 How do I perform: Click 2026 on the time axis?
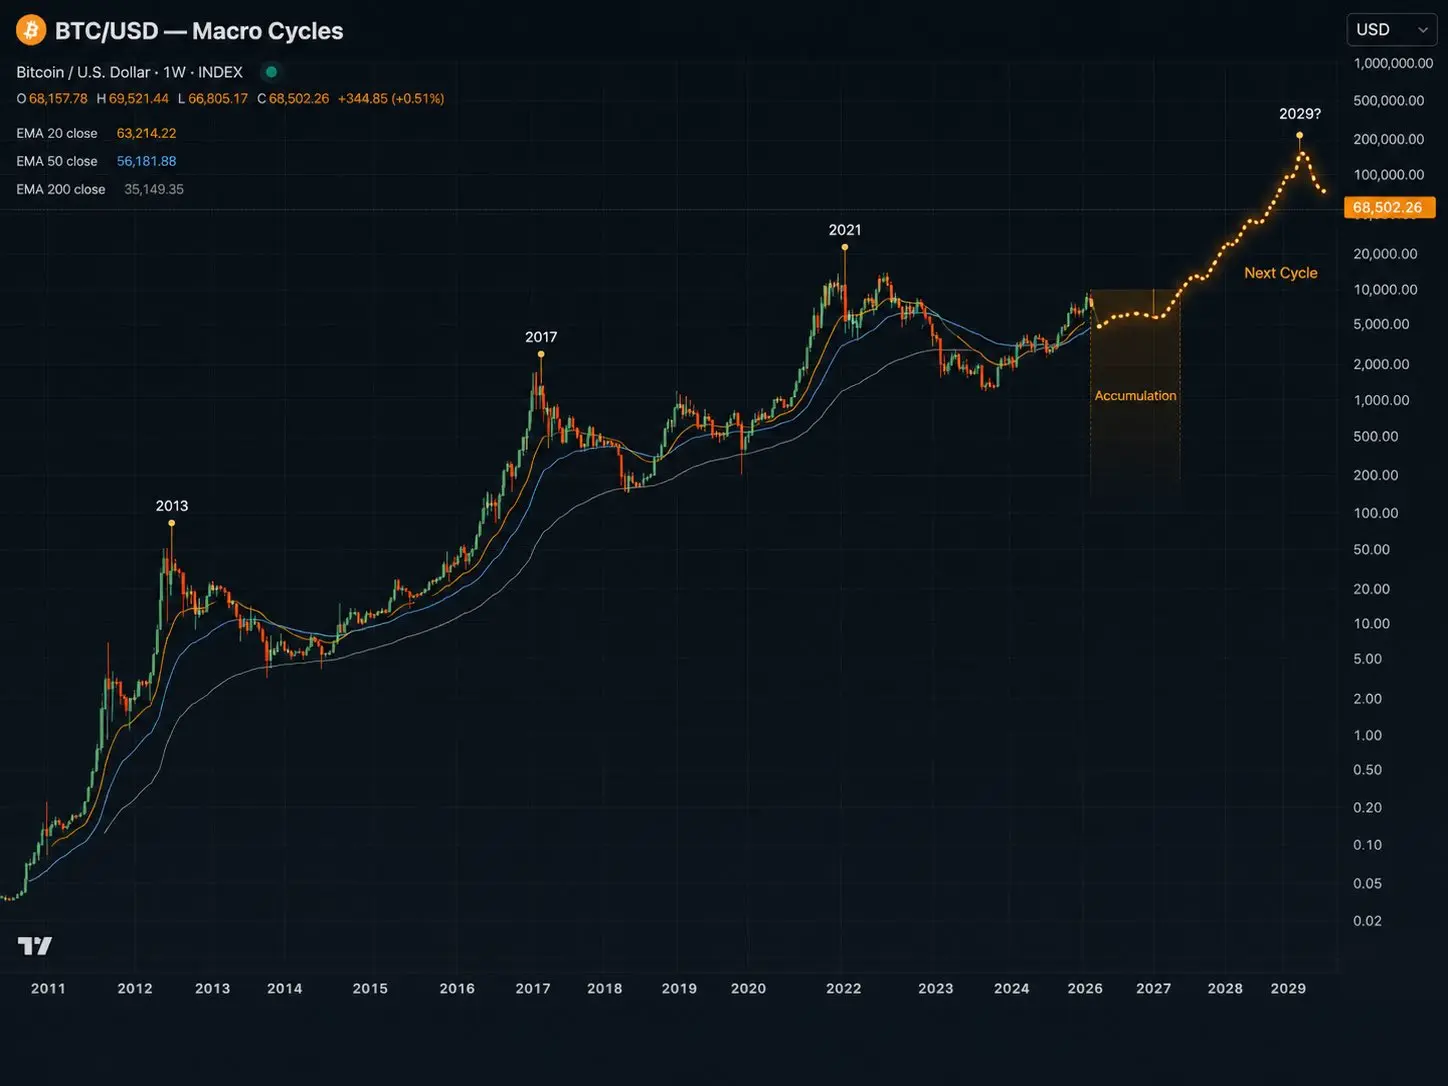[1085, 989]
